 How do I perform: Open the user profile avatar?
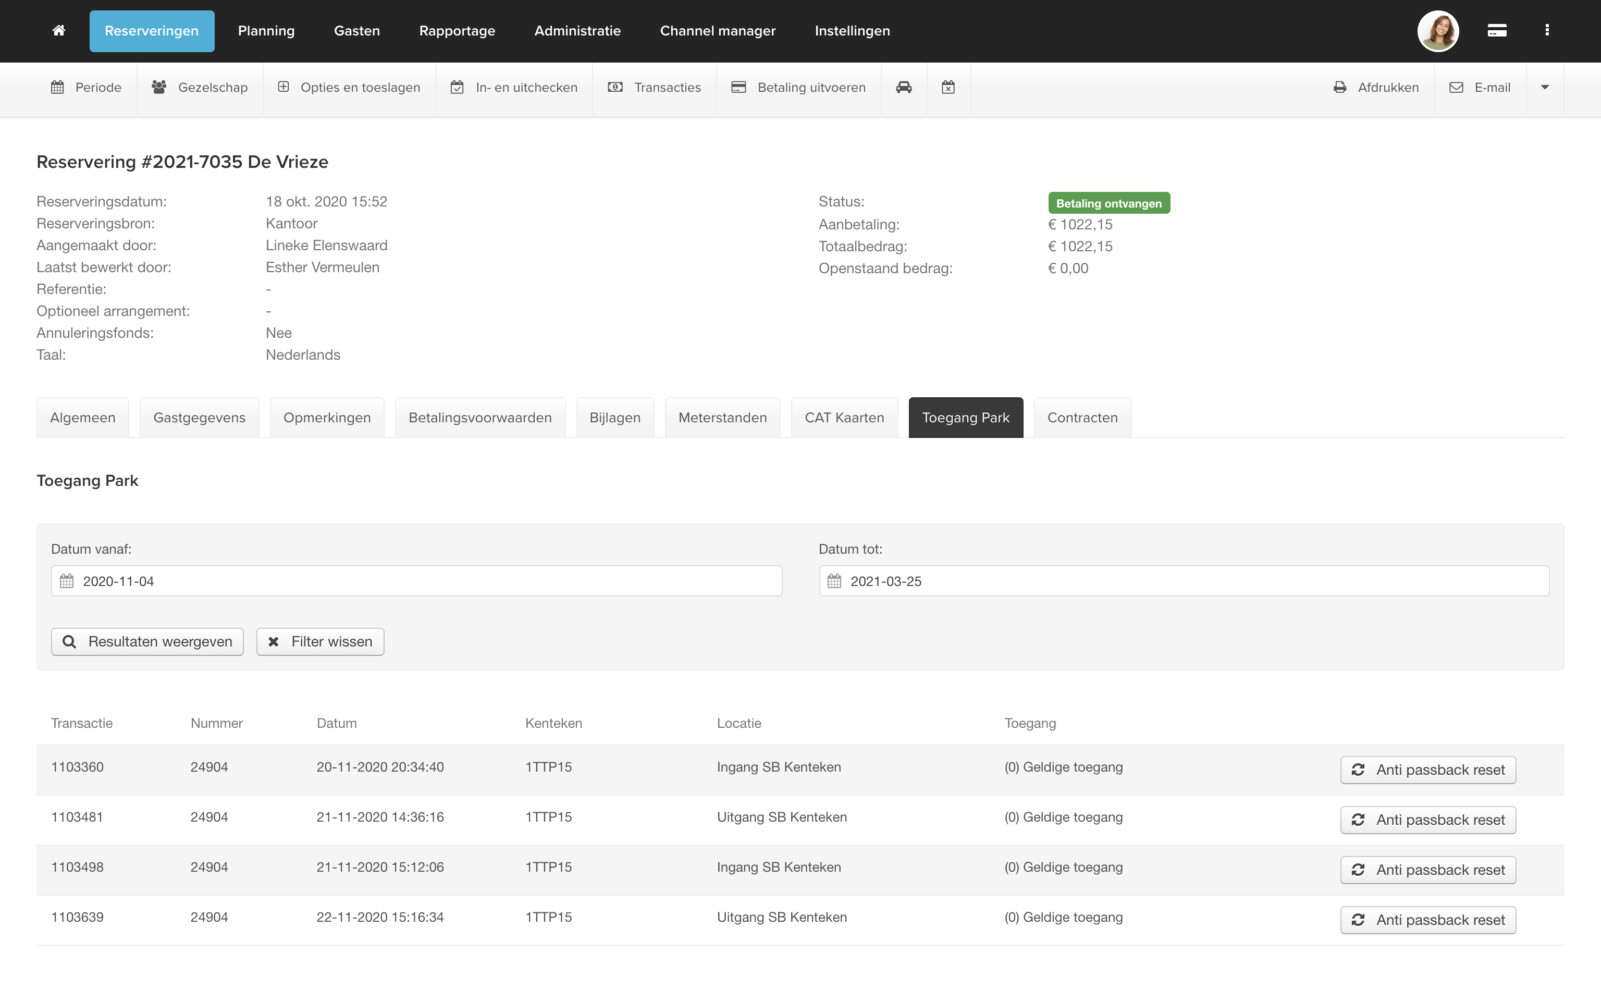tap(1437, 31)
